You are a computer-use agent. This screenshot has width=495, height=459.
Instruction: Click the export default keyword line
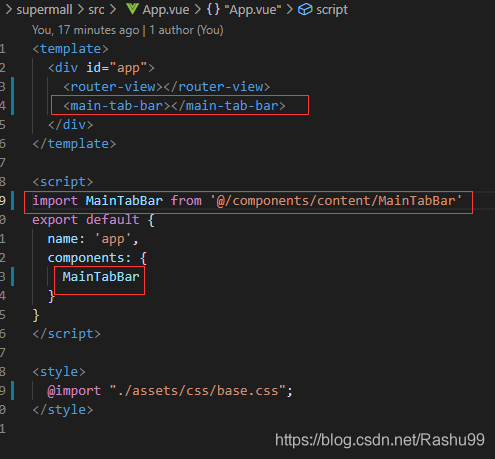(x=86, y=220)
